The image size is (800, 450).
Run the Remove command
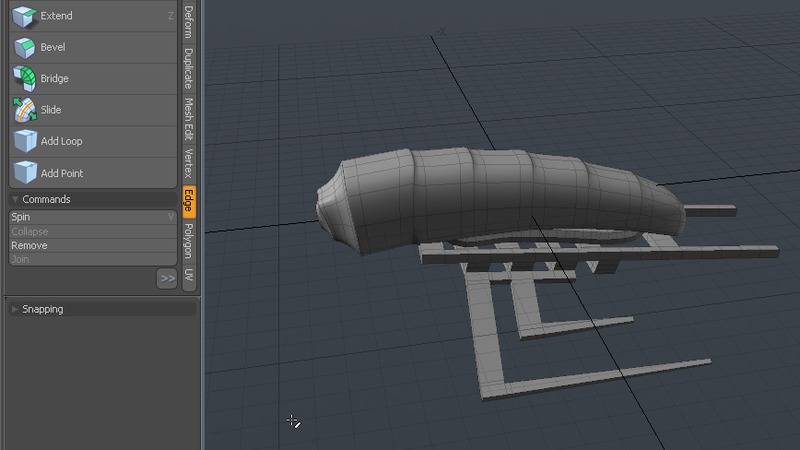coord(93,245)
